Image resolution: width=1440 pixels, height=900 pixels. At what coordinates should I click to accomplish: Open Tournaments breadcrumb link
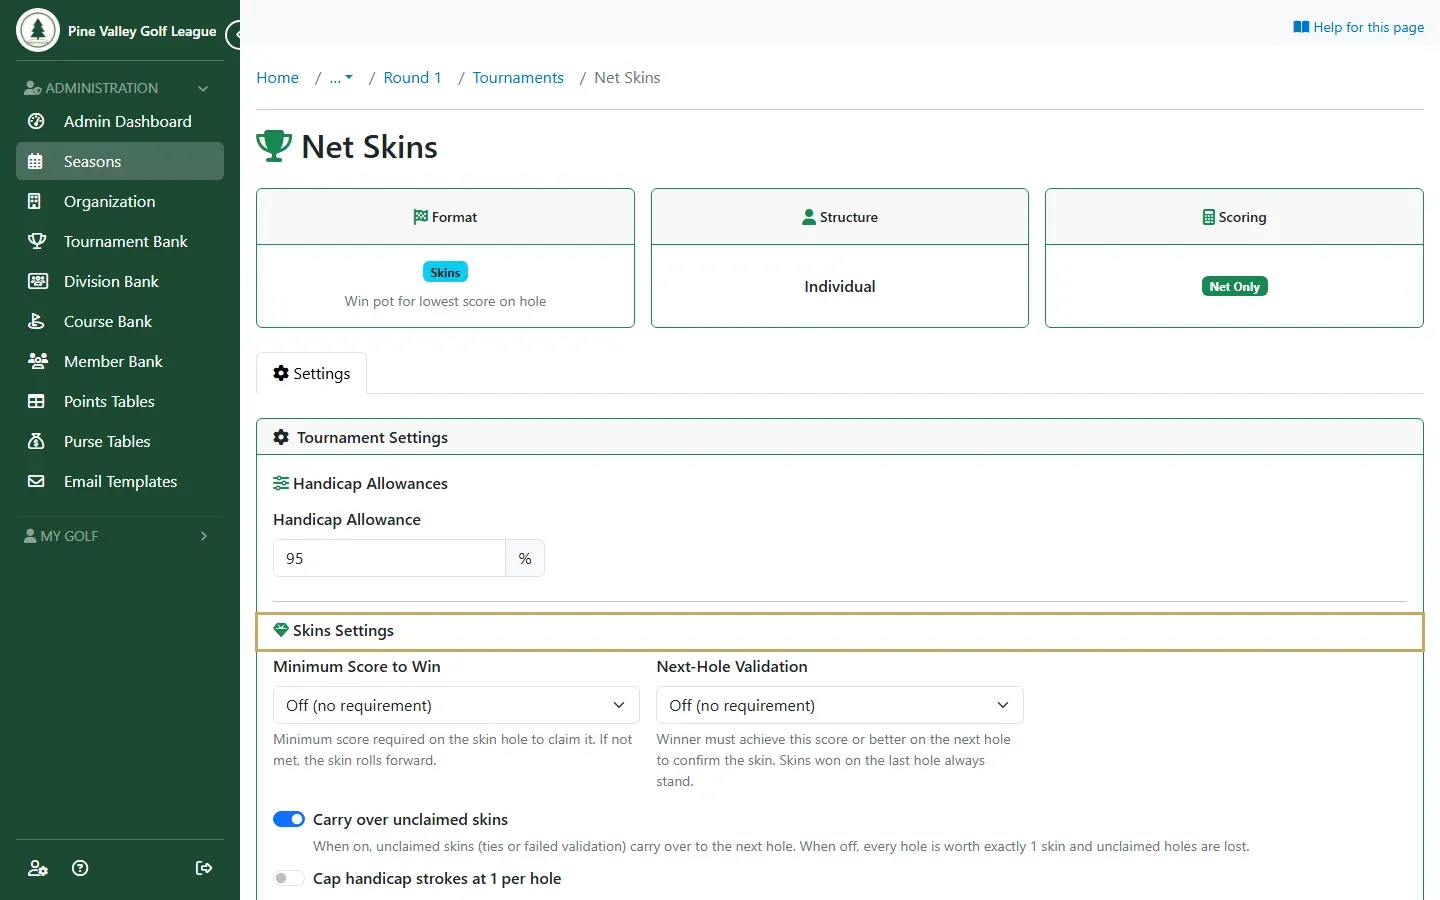(518, 78)
